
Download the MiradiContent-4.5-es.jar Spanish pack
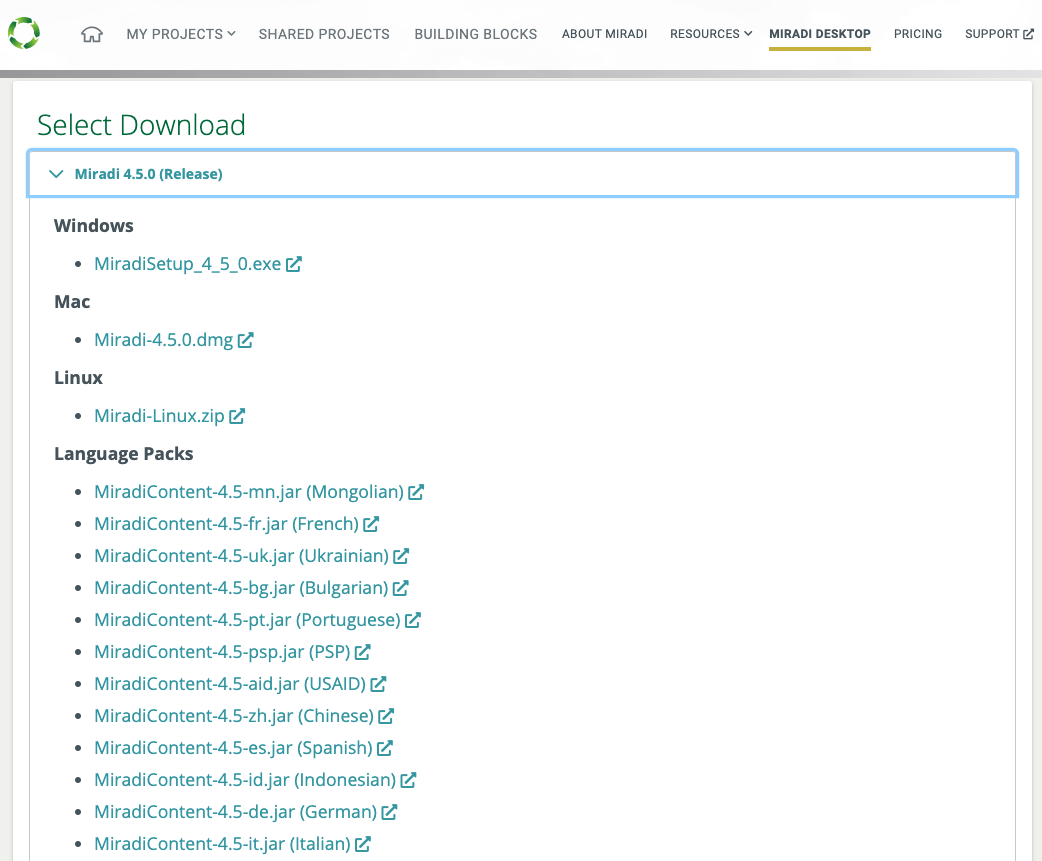[233, 748]
